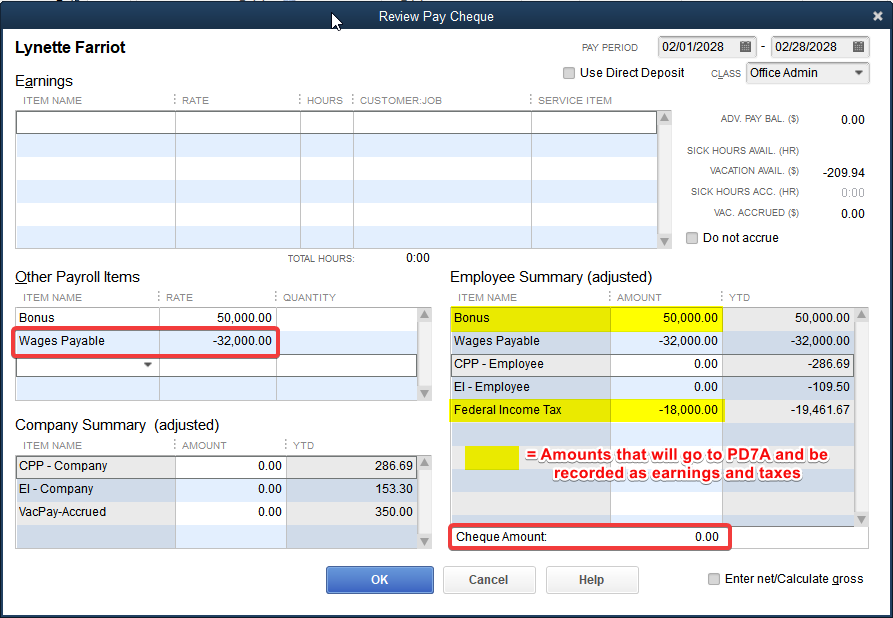
Task: Edit EI - Employee amount 0.00
Action: point(666,387)
